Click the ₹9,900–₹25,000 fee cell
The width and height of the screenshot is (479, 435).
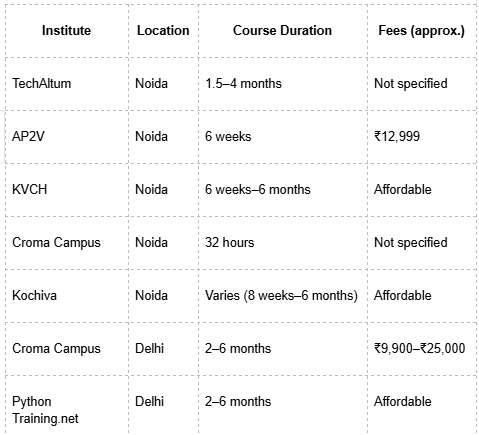click(x=422, y=349)
